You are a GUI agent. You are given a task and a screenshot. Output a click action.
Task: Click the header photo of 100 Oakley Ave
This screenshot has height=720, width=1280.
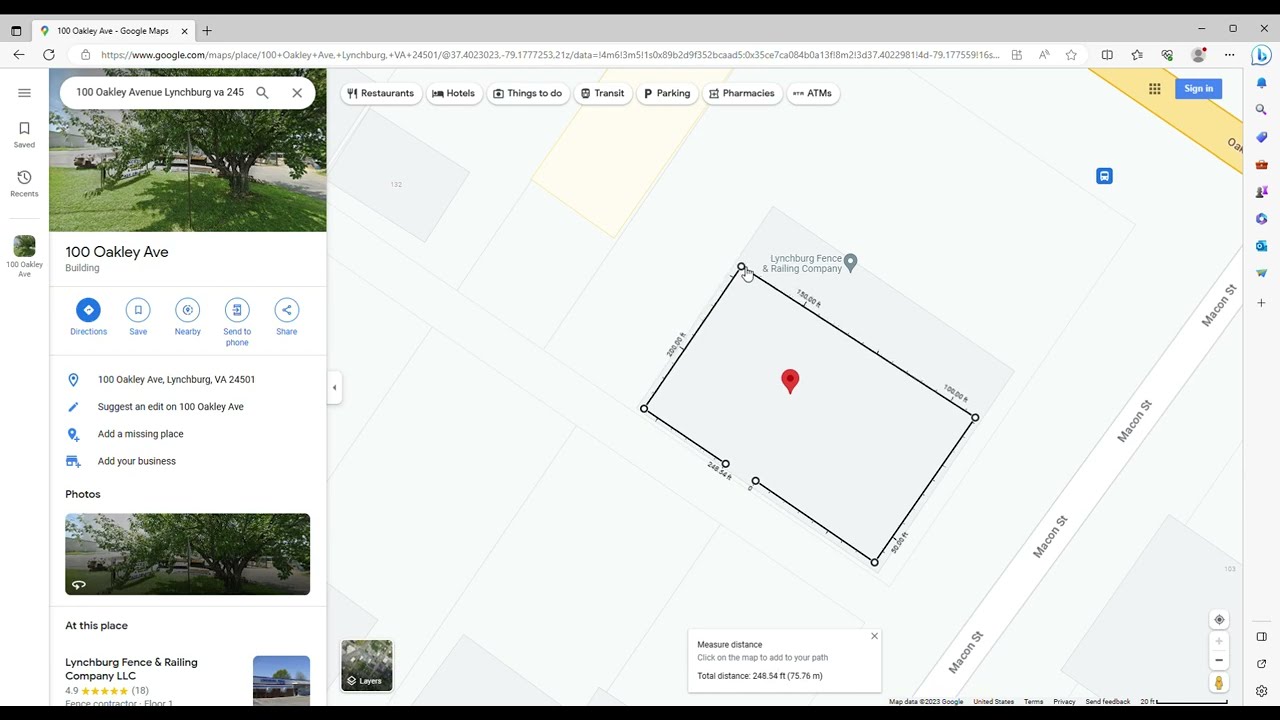click(188, 150)
